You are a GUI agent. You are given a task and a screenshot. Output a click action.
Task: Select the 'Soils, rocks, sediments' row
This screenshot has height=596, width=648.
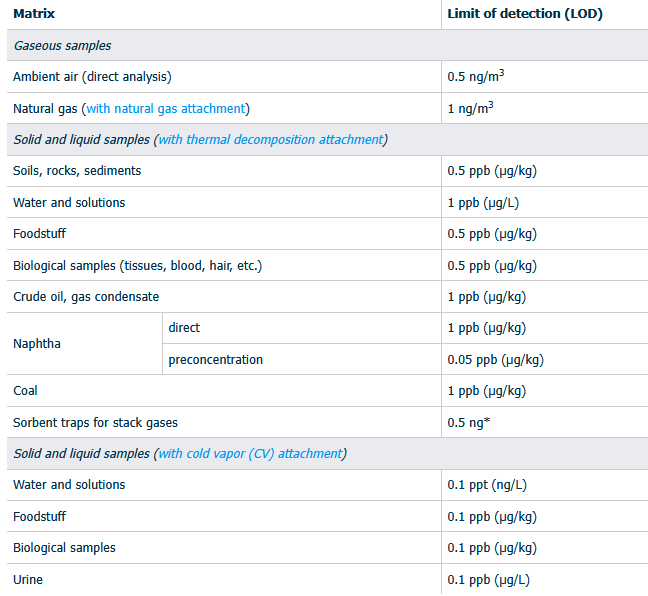click(x=77, y=171)
